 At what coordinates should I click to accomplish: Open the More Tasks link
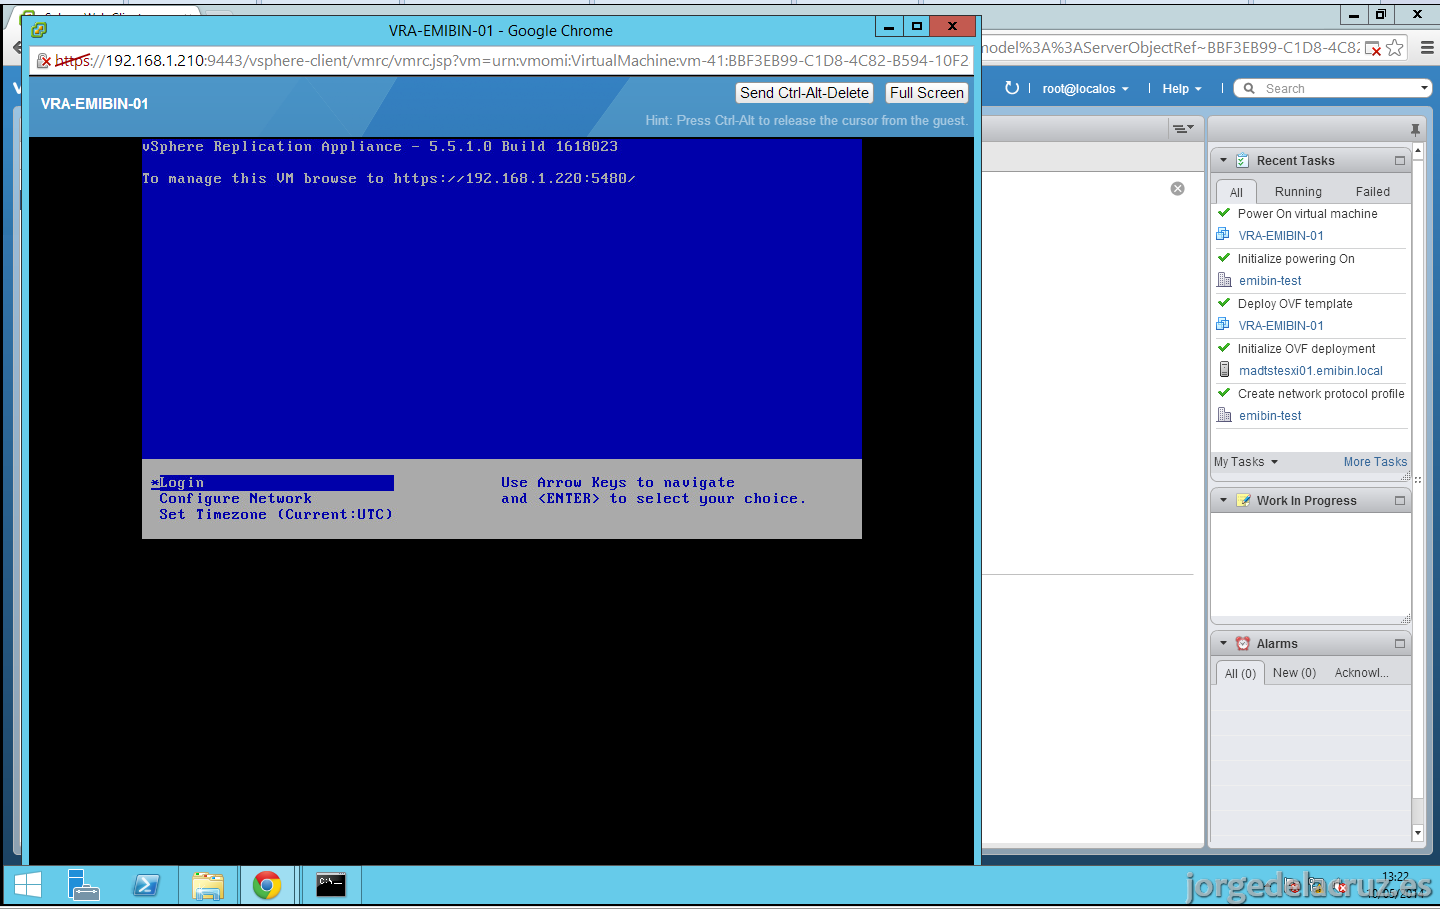1375,462
